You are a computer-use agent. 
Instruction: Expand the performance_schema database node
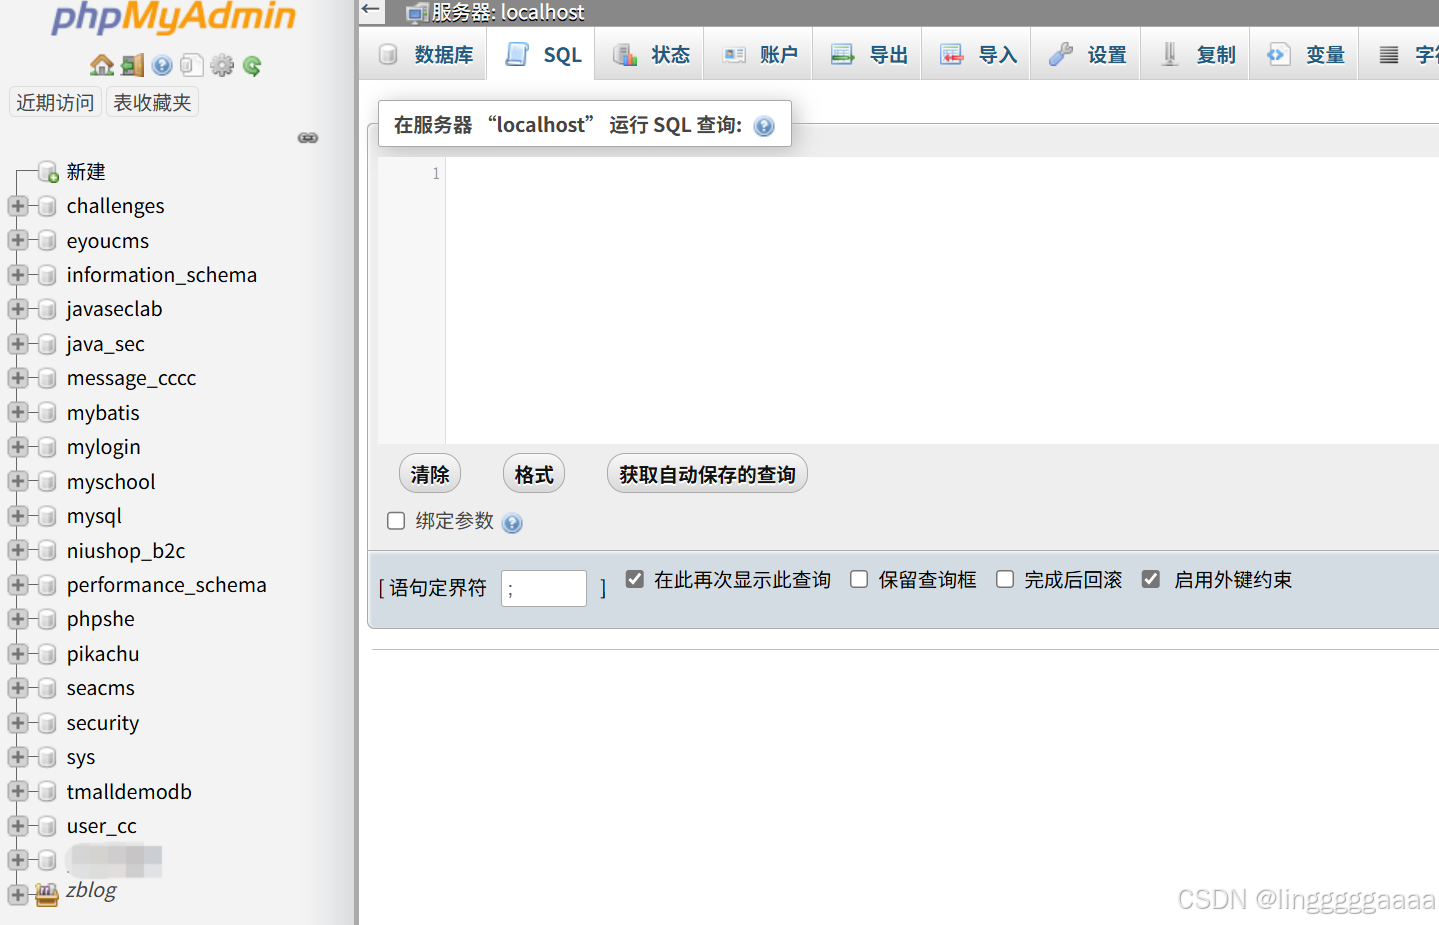[x=17, y=585]
